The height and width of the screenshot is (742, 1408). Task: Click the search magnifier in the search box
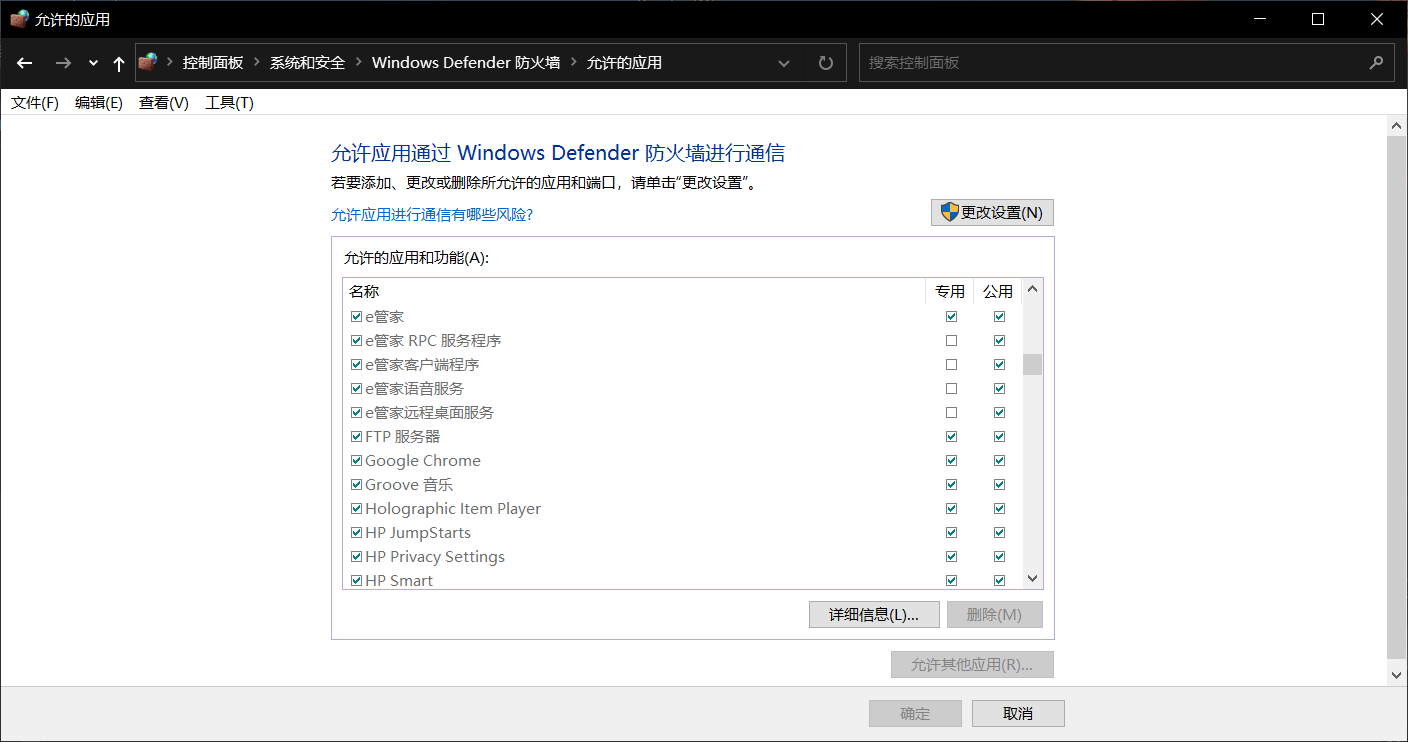point(1377,62)
